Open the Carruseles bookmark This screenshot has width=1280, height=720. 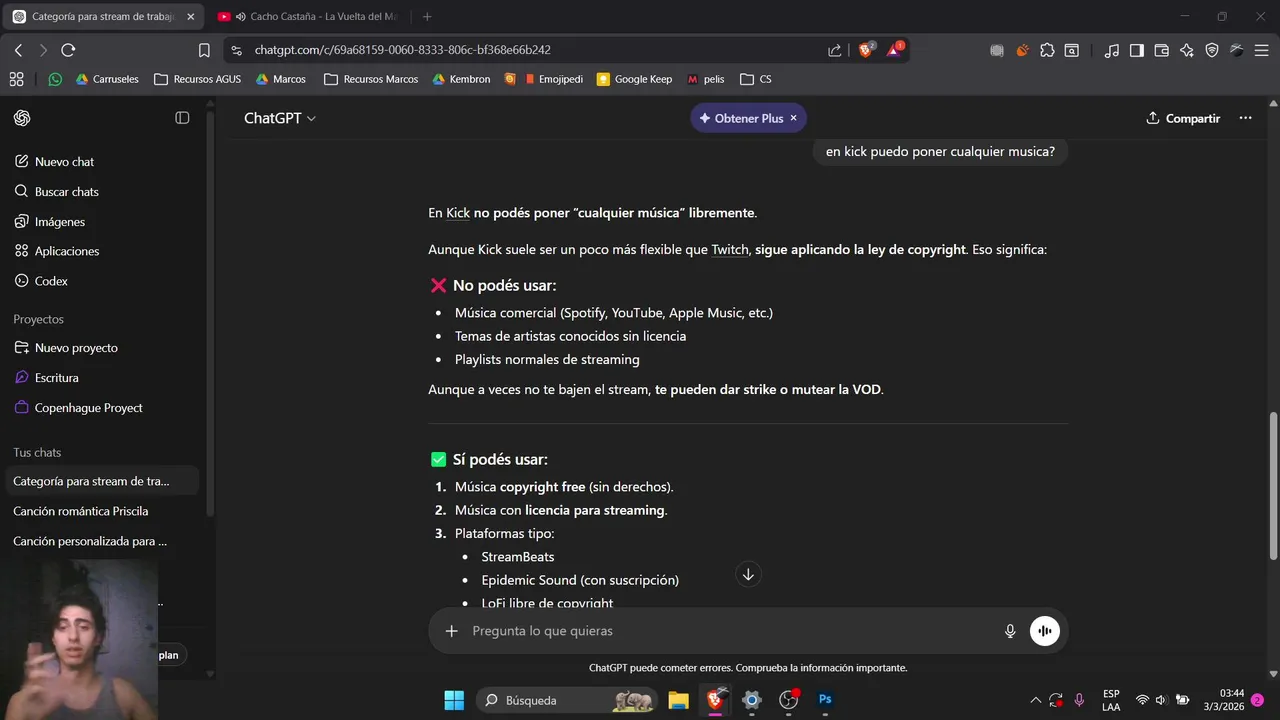pyautogui.click(x=107, y=79)
